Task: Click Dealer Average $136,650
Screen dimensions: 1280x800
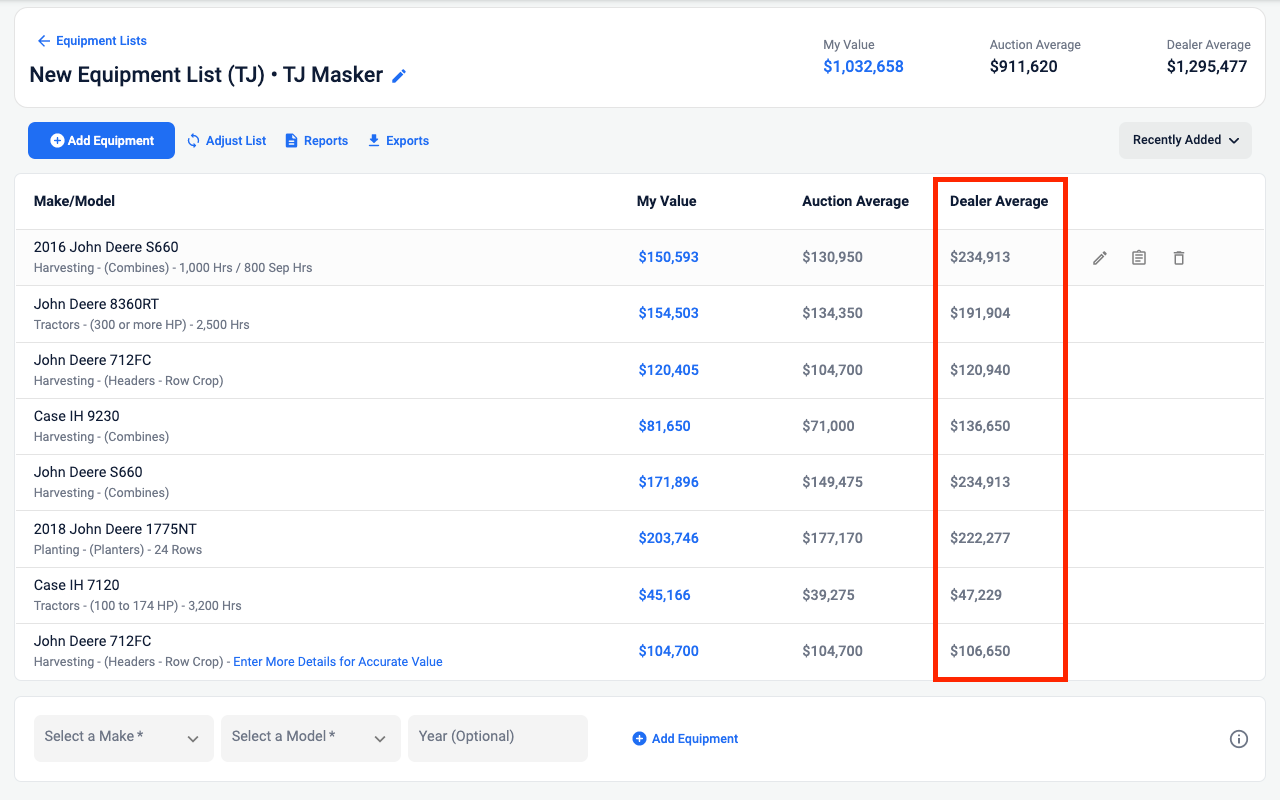Action: pos(980,426)
